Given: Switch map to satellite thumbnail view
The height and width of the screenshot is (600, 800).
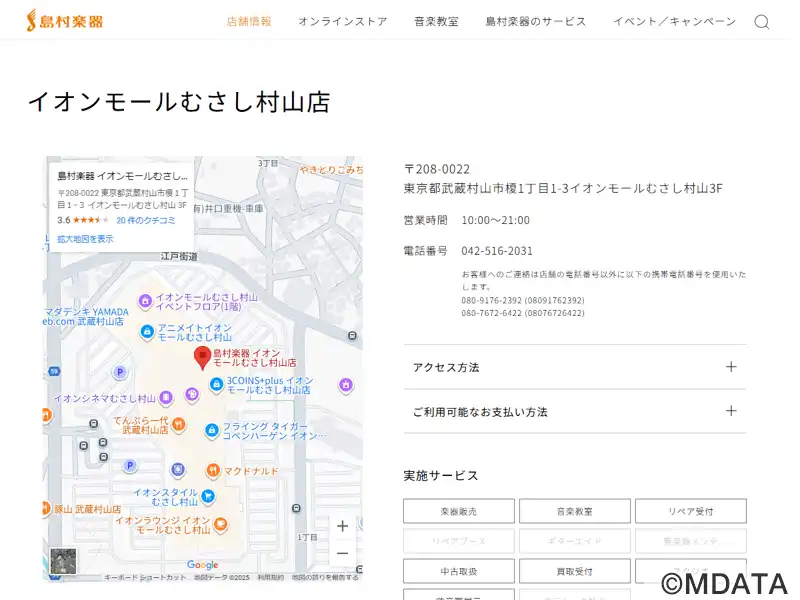Looking at the screenshot, I should (x=64, y=562).
